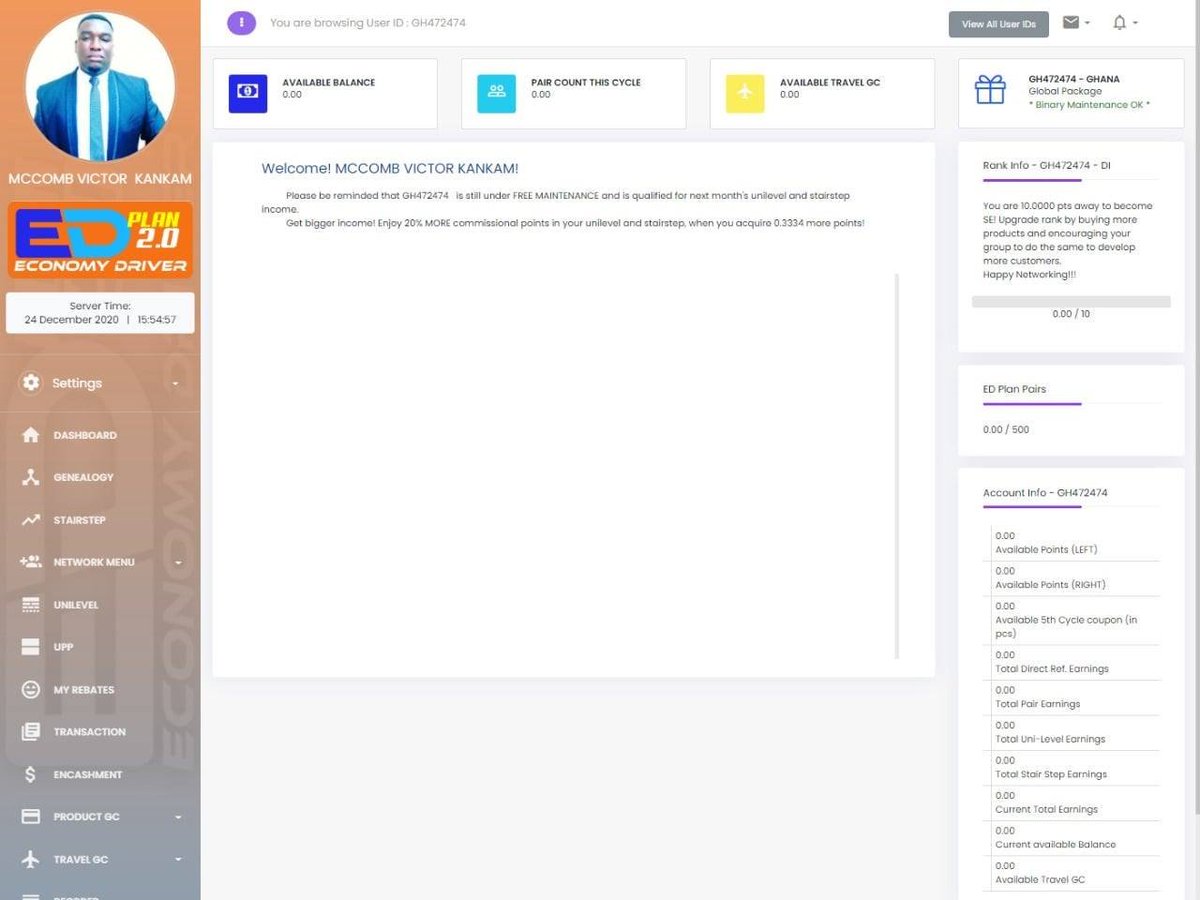Click the 'Global Package' text
This screenshot has height=900, width=1200.
(x=1065, y=91)
